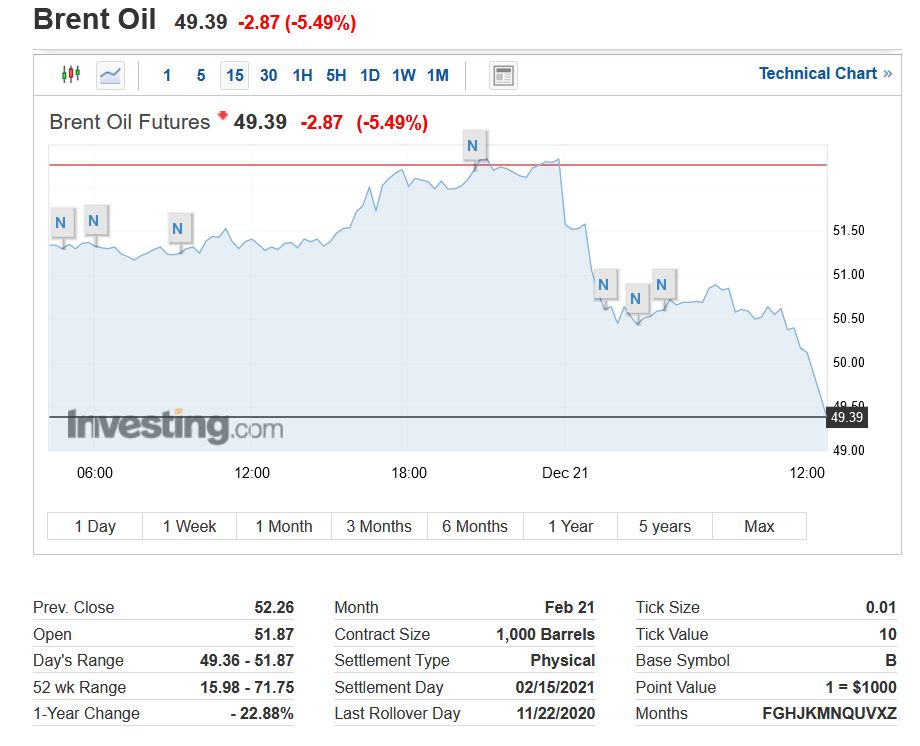Click the Point Value 1 = $1000
This screenshot has height=746, width=920.
tap(861, 687)
